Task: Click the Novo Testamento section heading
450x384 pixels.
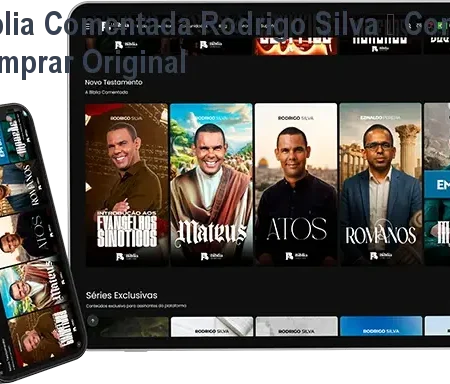Action: click(113, 82)
